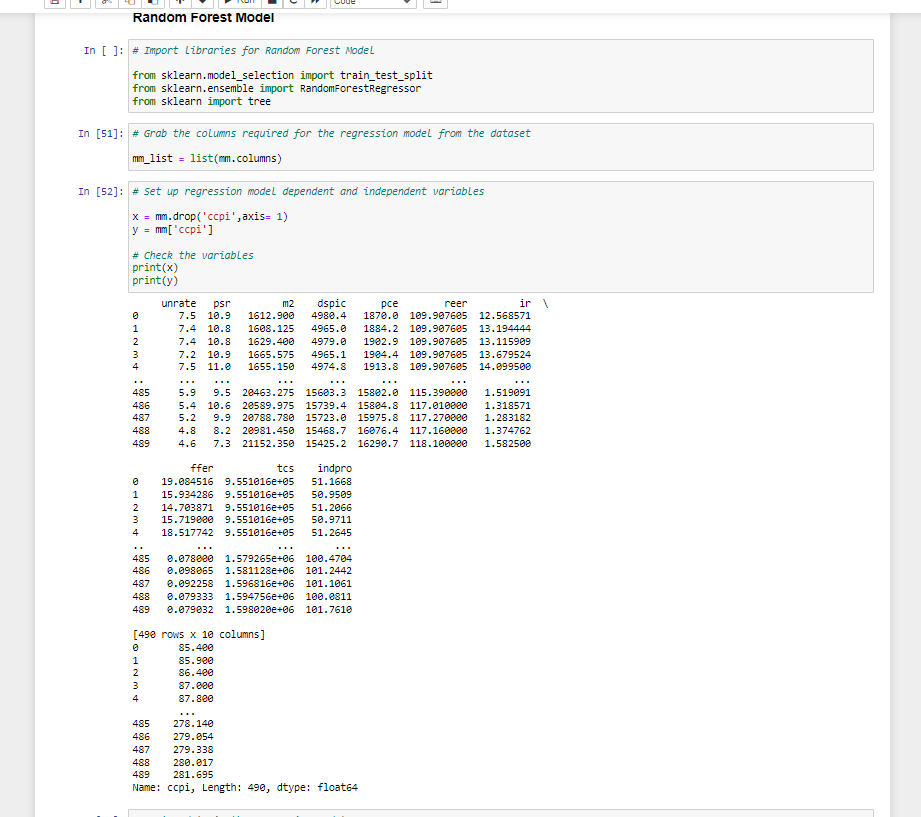The height and width of the screenshot is (817, 921).
Task: Click the reer column header in output
Action: 456,304
